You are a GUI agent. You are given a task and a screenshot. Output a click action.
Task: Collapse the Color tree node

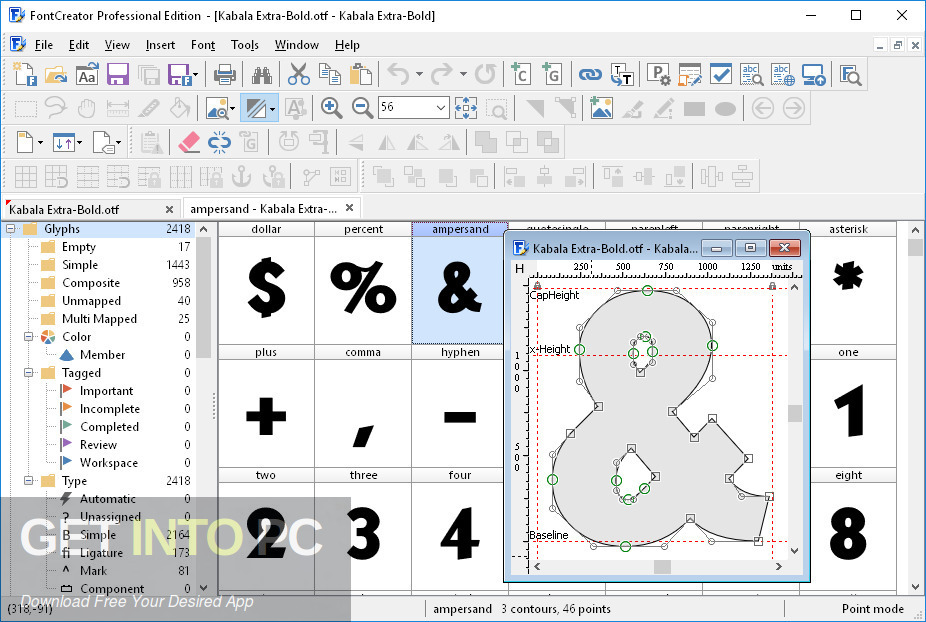tap(28, 337)
